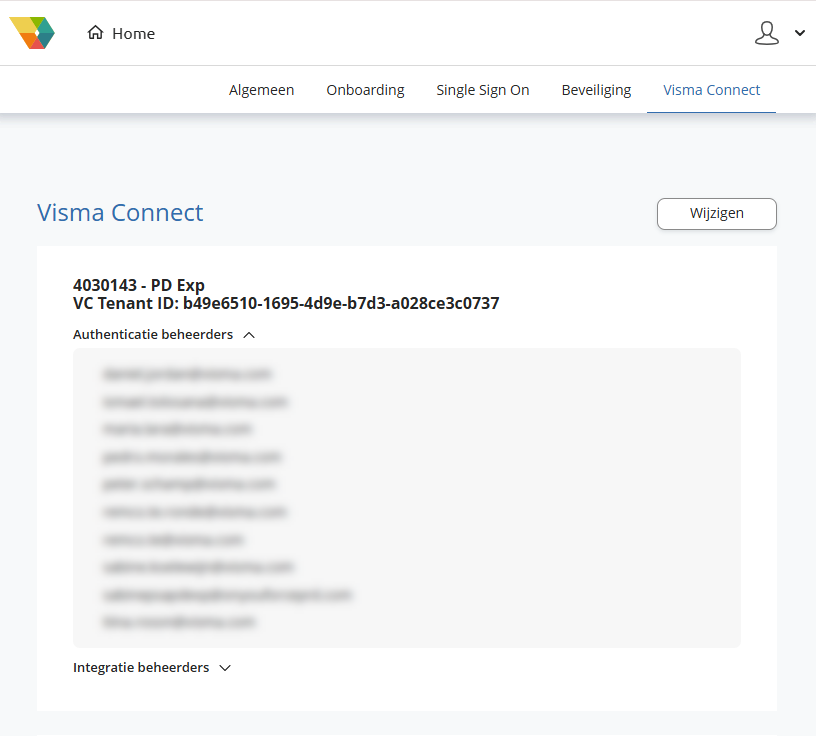The width and height of the screenshot is (816, 736).
Task: Click the Visma Connect page heading
Action: (x=120, y=212)
